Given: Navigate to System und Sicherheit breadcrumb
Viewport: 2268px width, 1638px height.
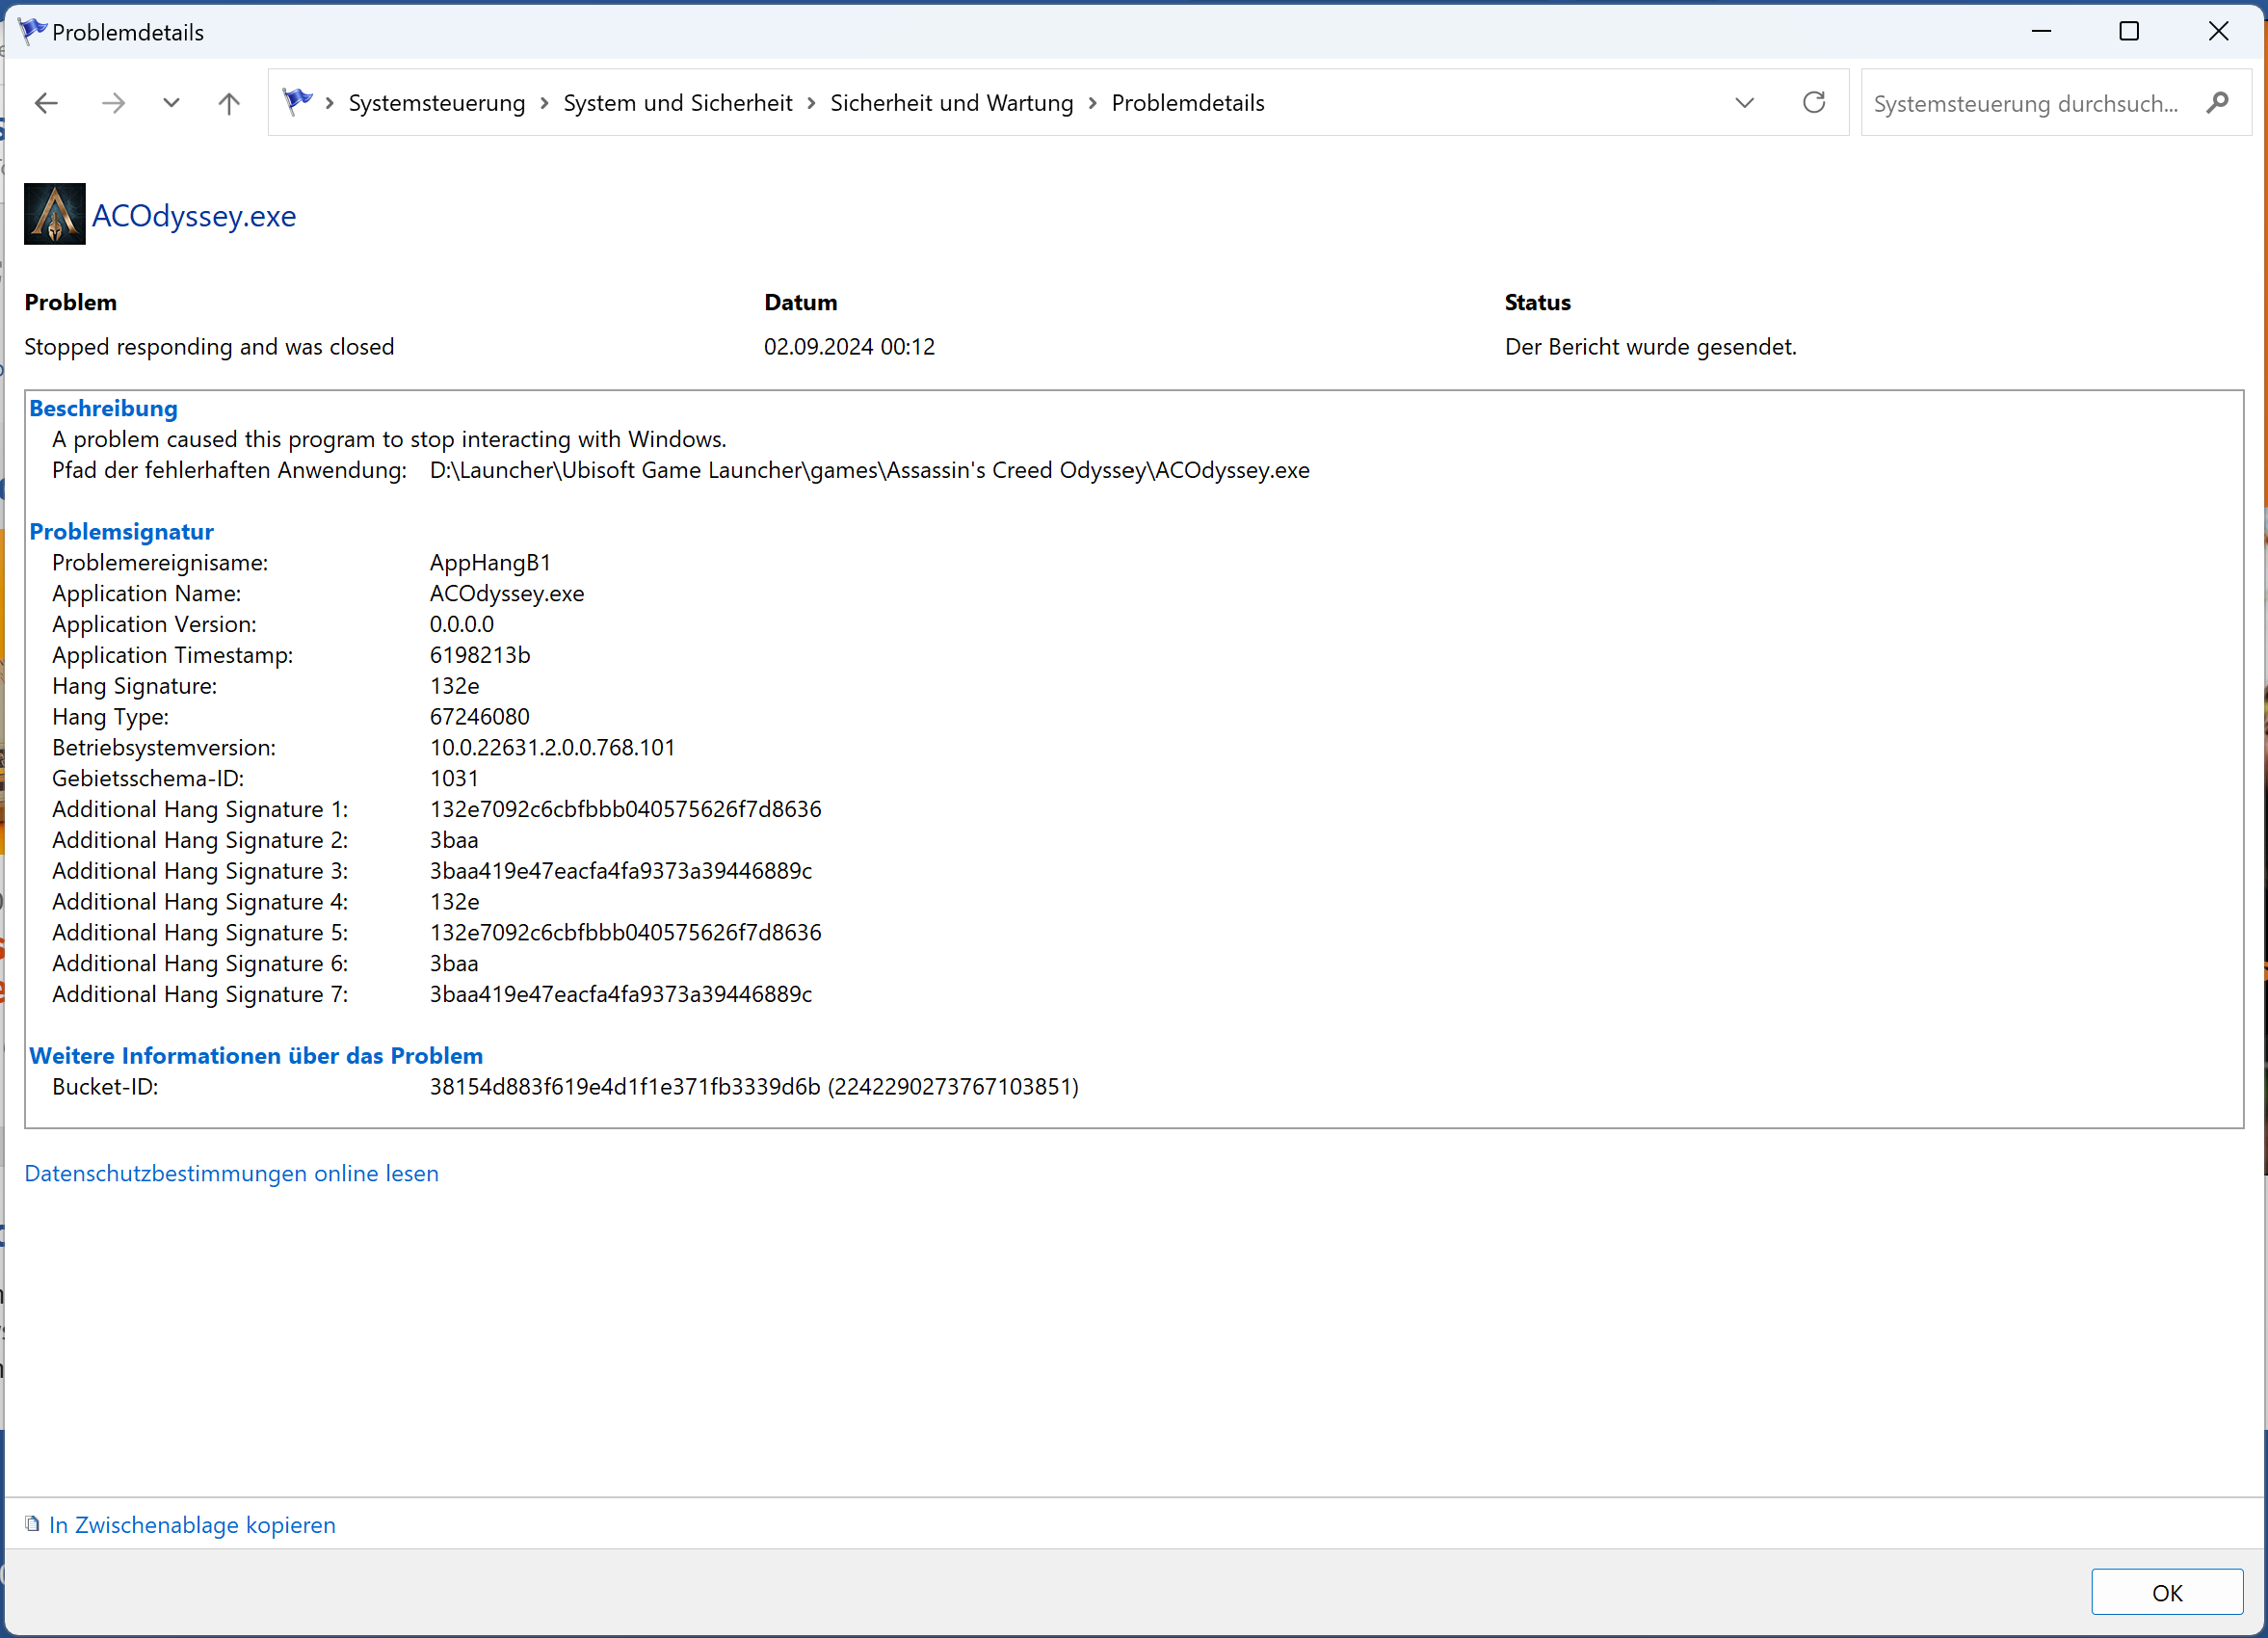Looking at the screenshot, I should pyautogui.click(x=677, y=103).
